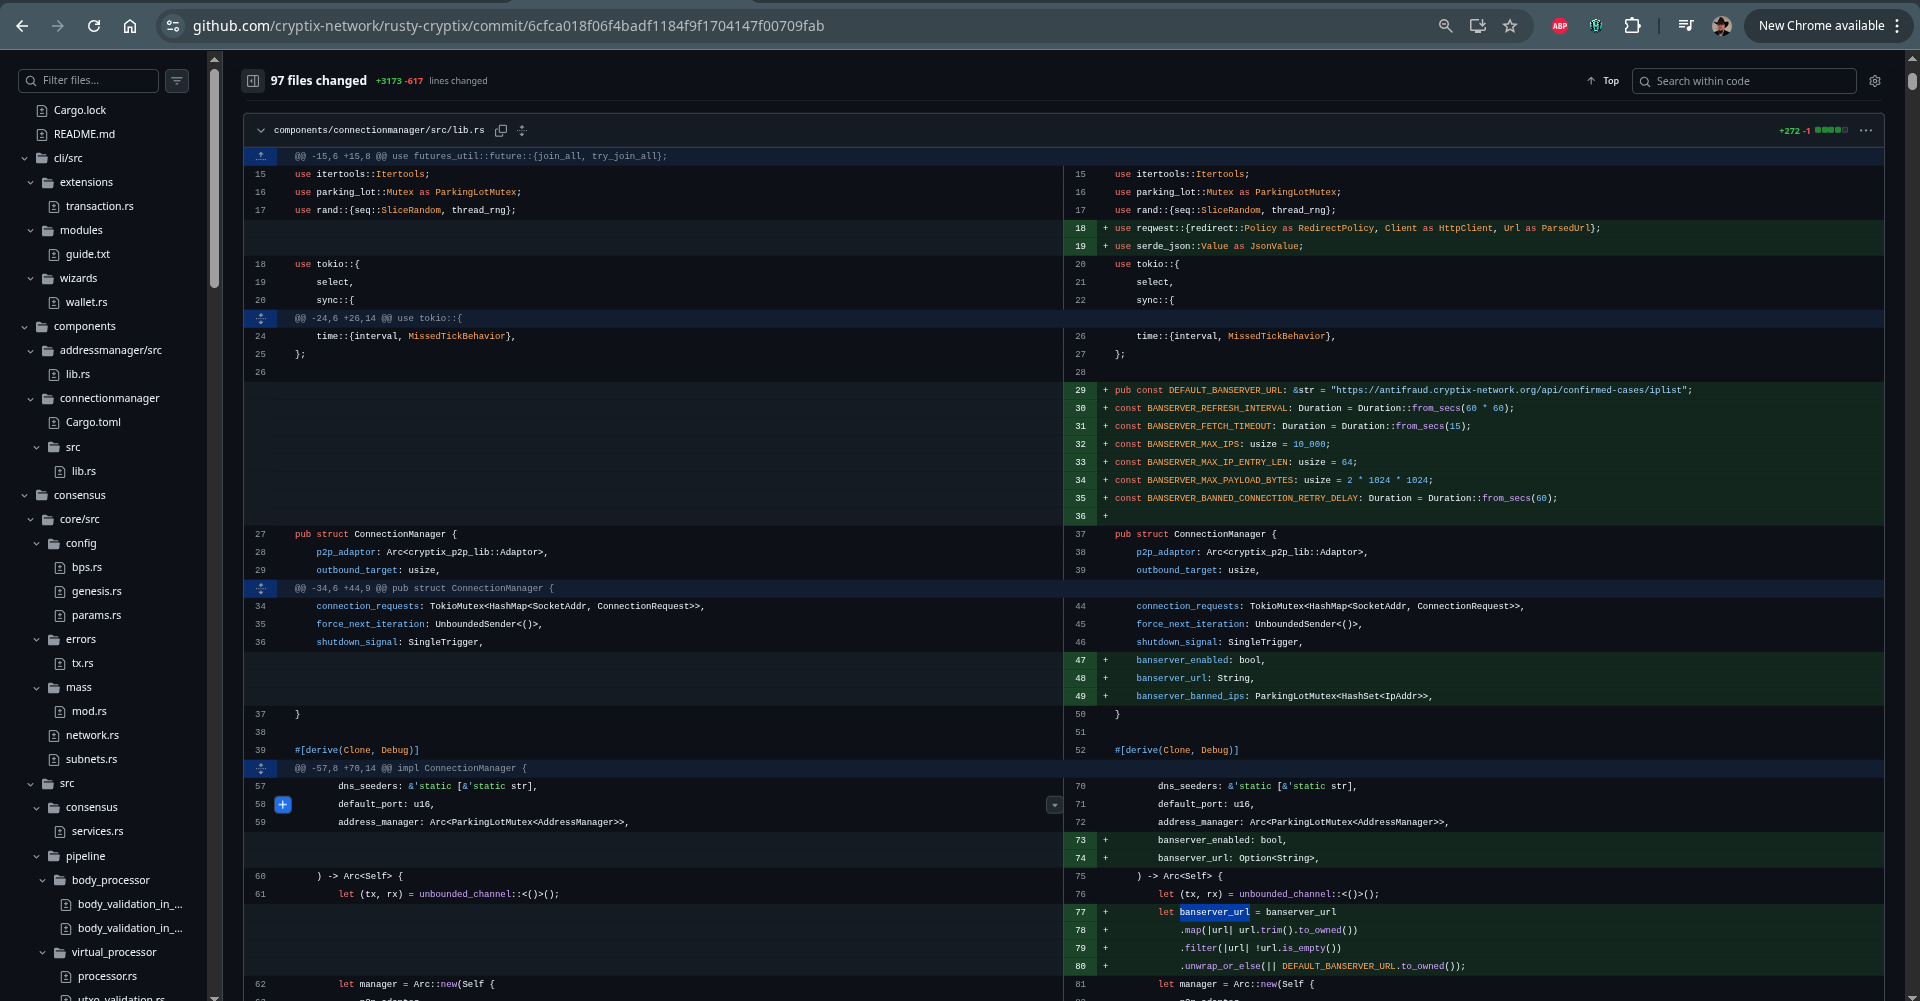1920x1001 pixels.
Task: Focus the Search within code field
Action: pyautogui.click(x=1744, y=81)
